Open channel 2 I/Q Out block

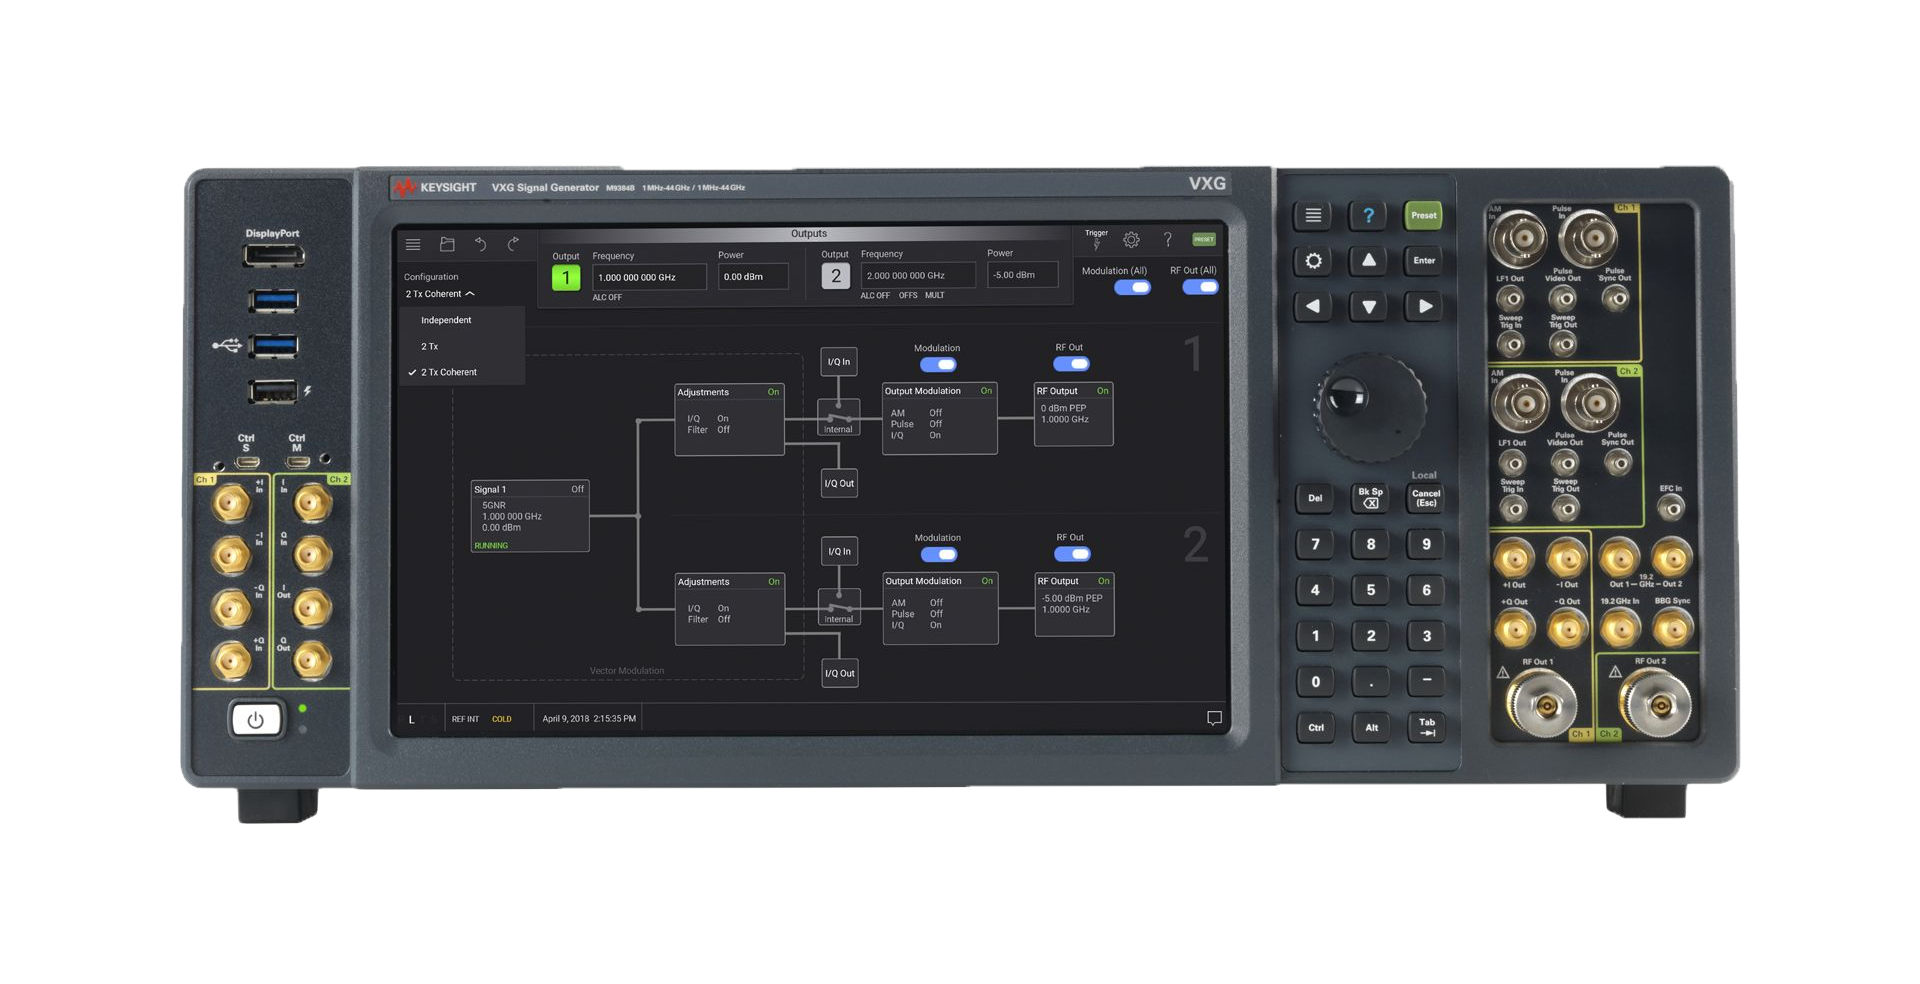click(840, 673)
